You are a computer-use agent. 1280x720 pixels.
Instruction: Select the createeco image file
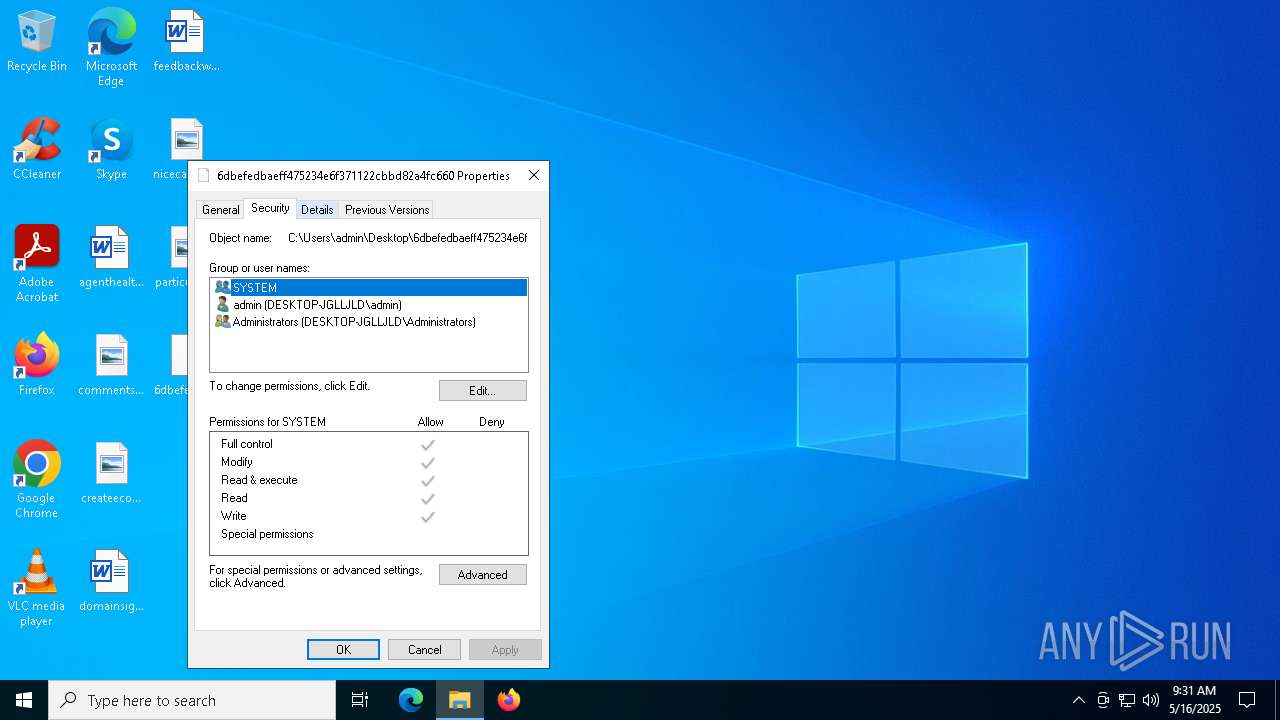111,474
